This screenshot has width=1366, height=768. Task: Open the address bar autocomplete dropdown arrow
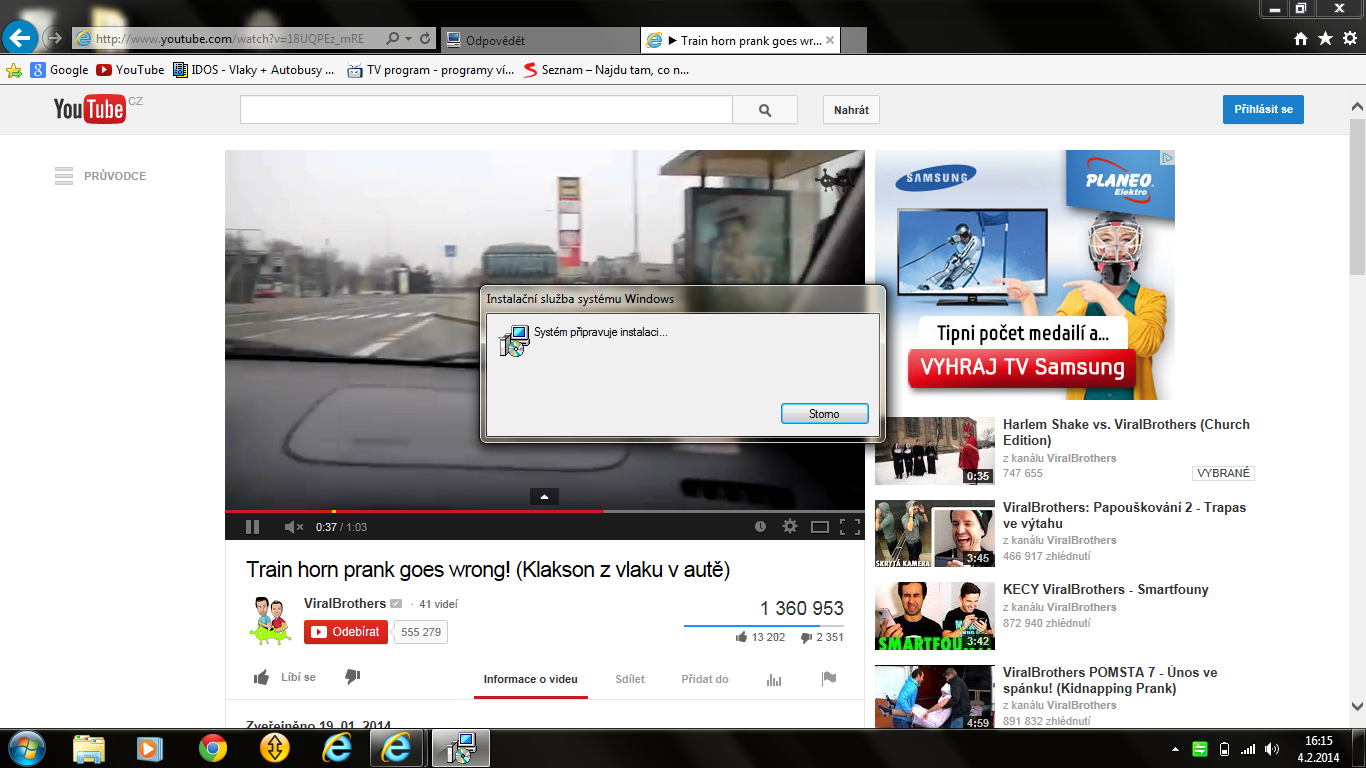pos(408,39)
